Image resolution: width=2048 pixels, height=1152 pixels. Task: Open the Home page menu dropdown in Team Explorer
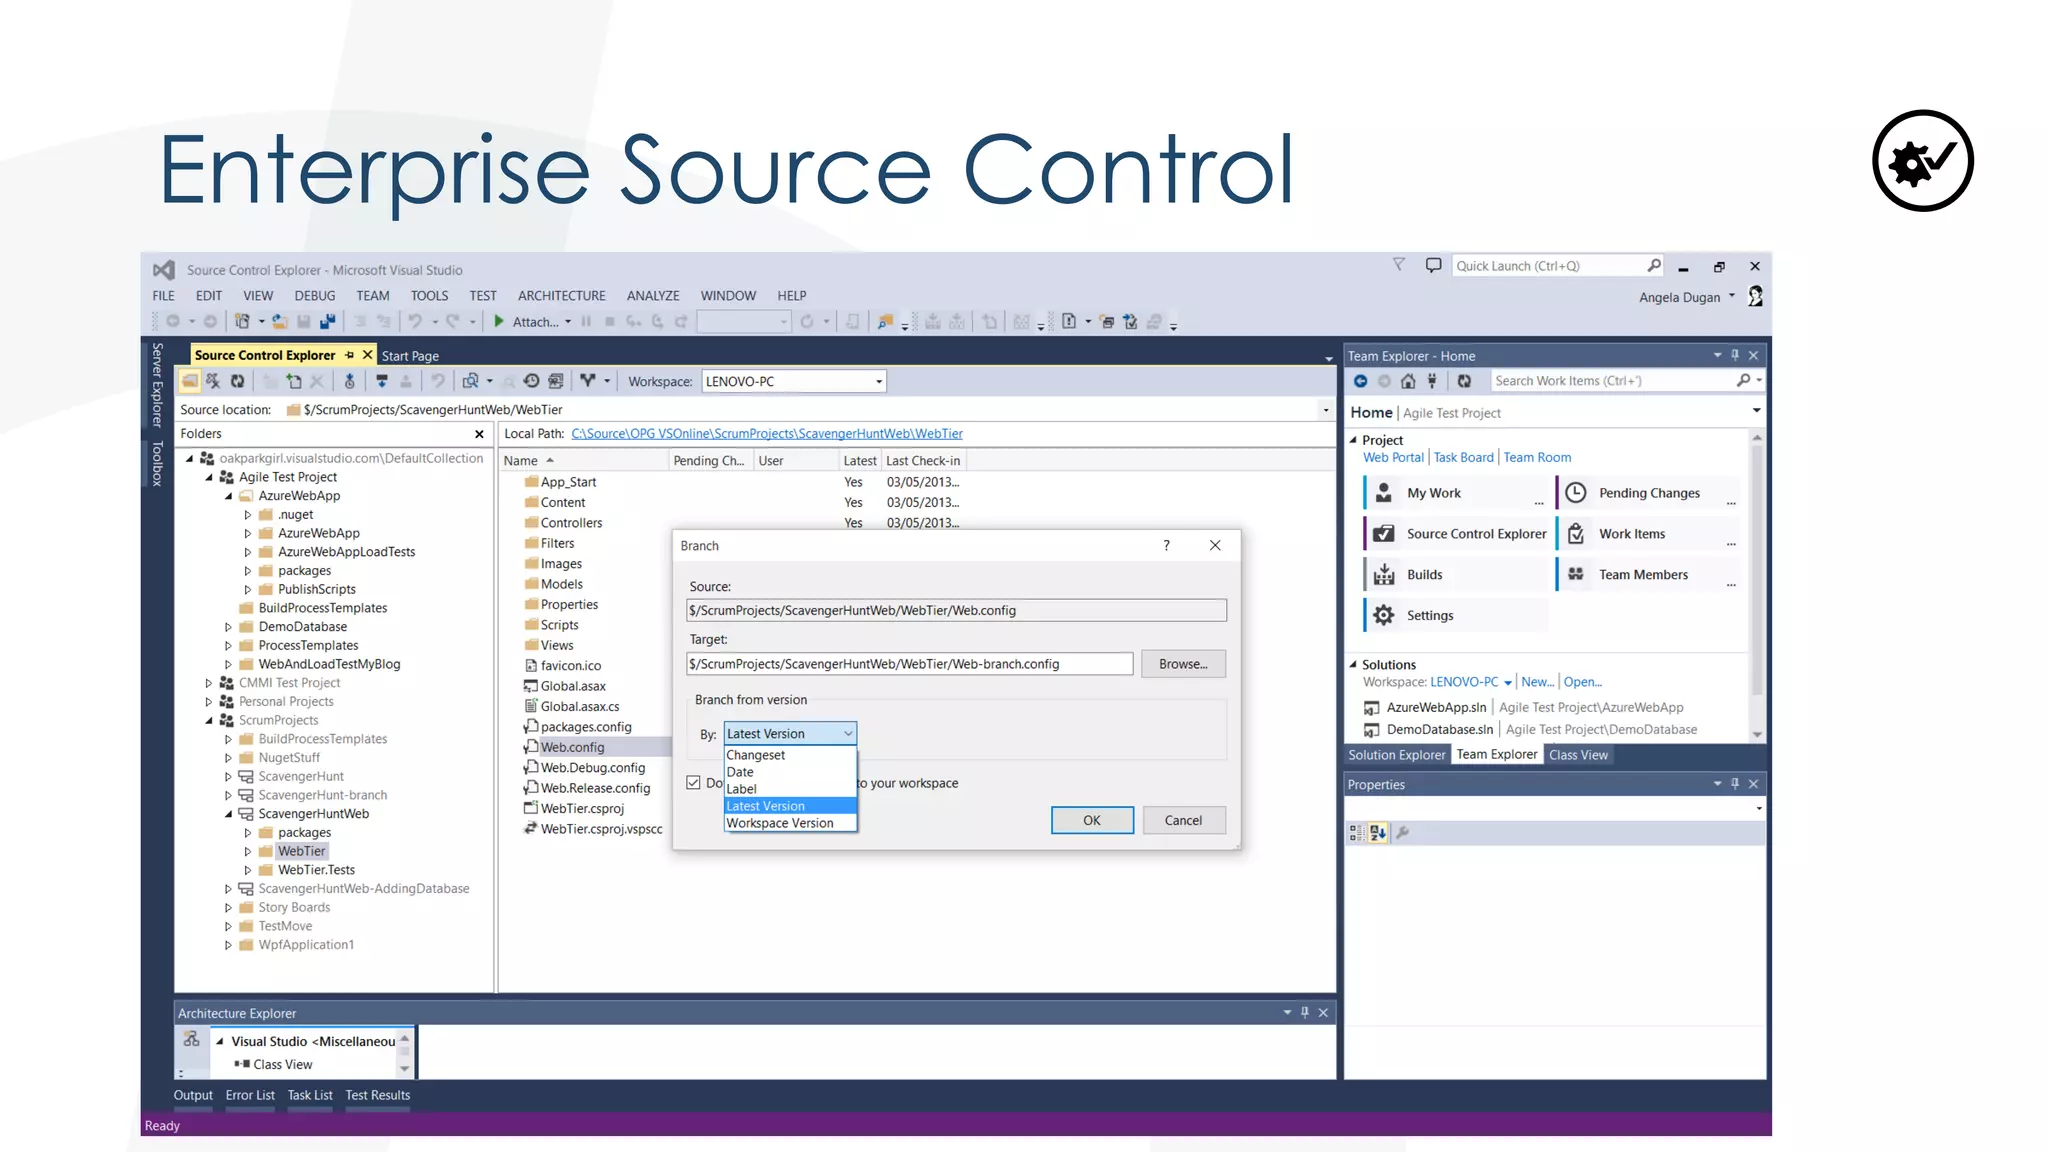pos(1757,412)
